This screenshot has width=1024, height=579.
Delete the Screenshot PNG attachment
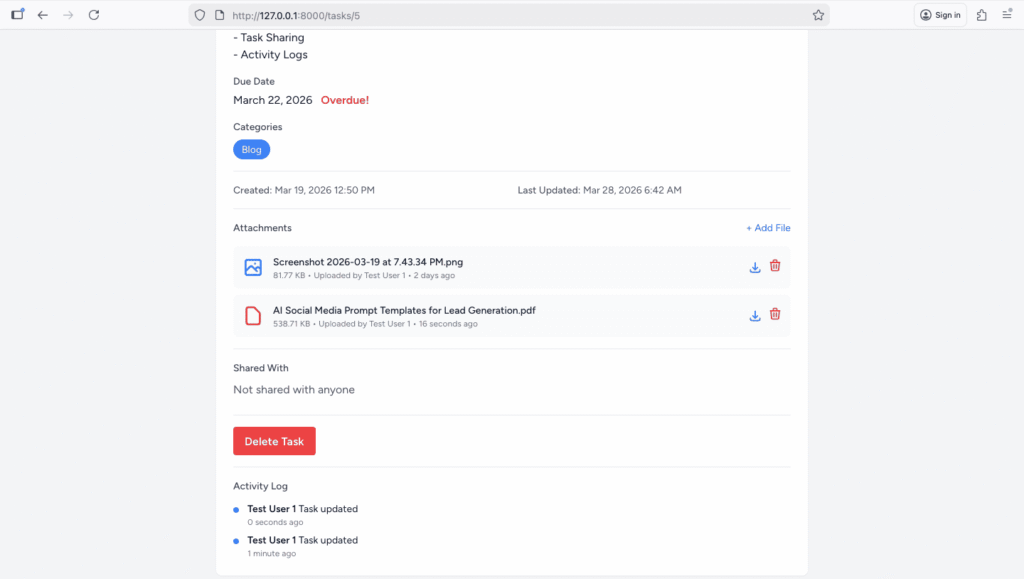pos(775,267)
